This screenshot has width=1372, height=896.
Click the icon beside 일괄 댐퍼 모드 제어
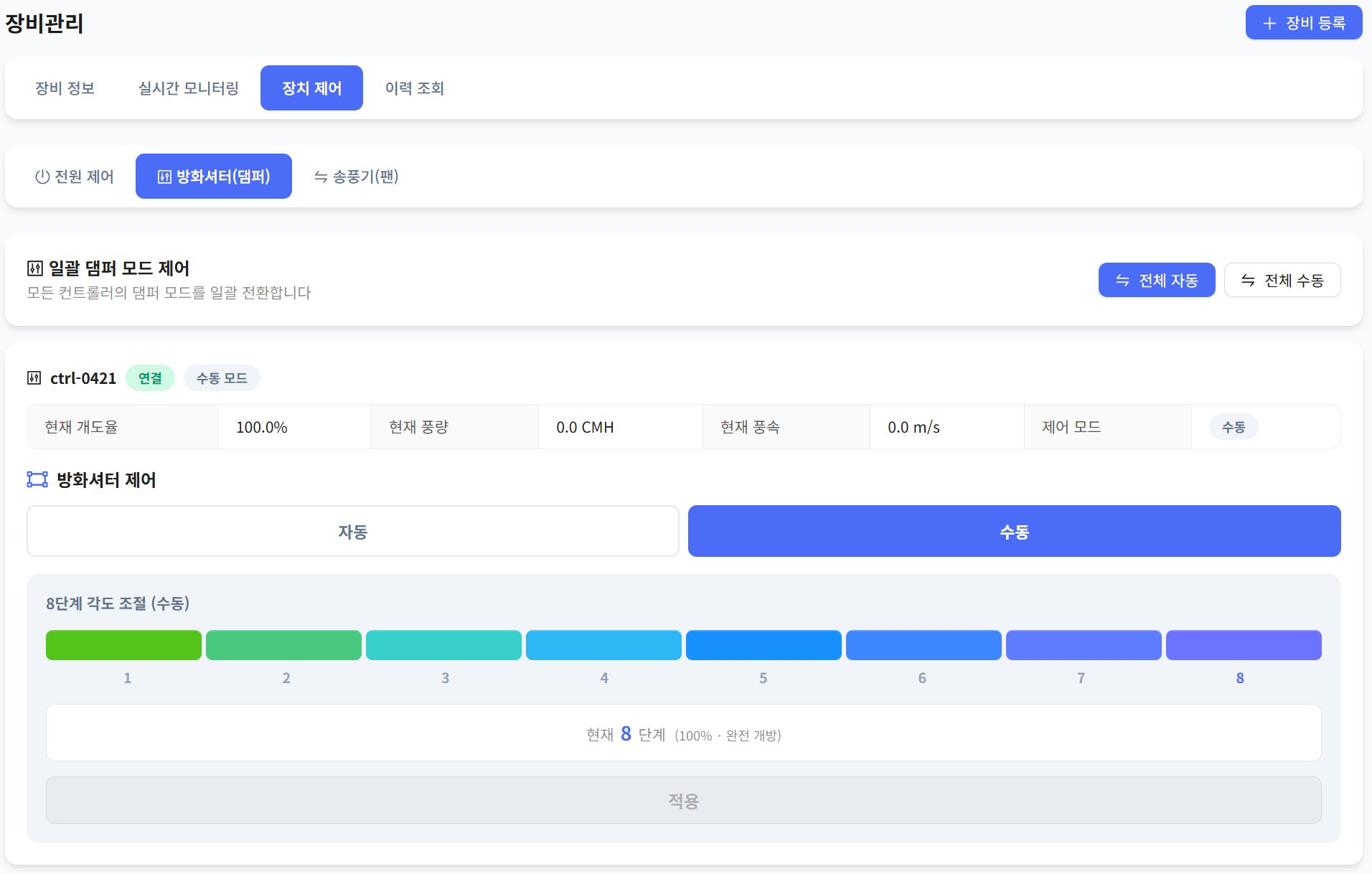click(35, 268)
